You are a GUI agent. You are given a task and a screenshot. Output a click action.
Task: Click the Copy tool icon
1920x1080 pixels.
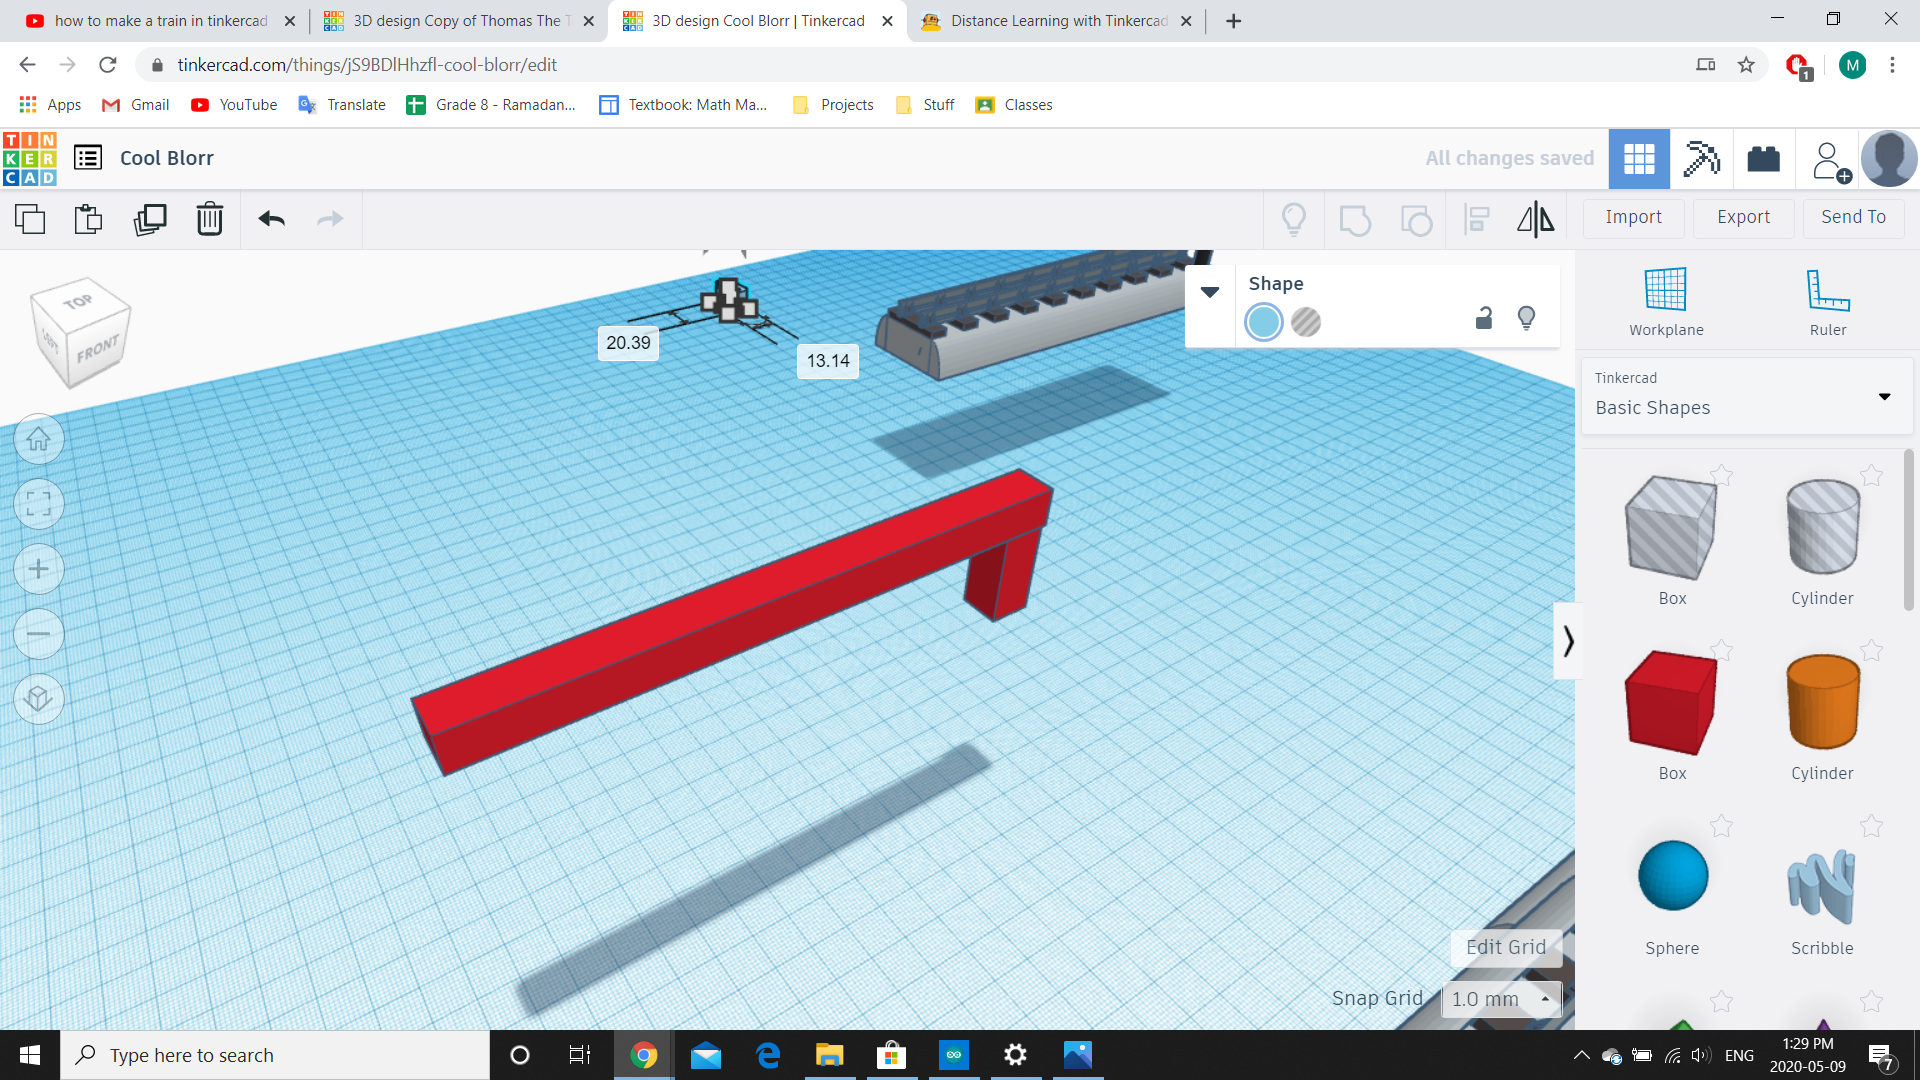[30, 218]
